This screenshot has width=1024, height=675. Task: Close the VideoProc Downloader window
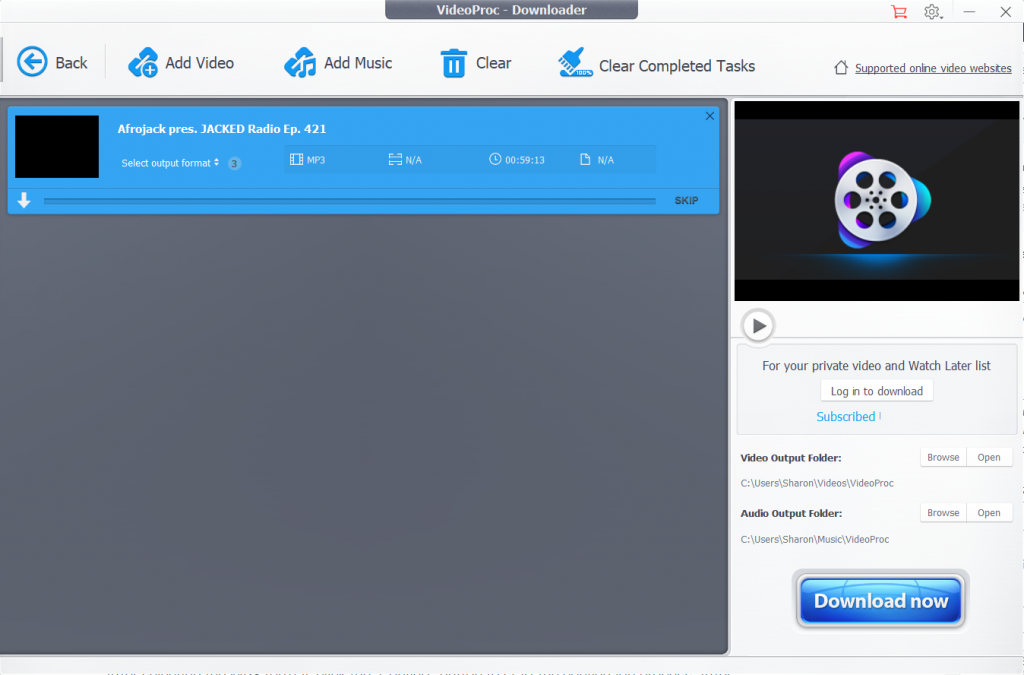tap(1006, 12)
